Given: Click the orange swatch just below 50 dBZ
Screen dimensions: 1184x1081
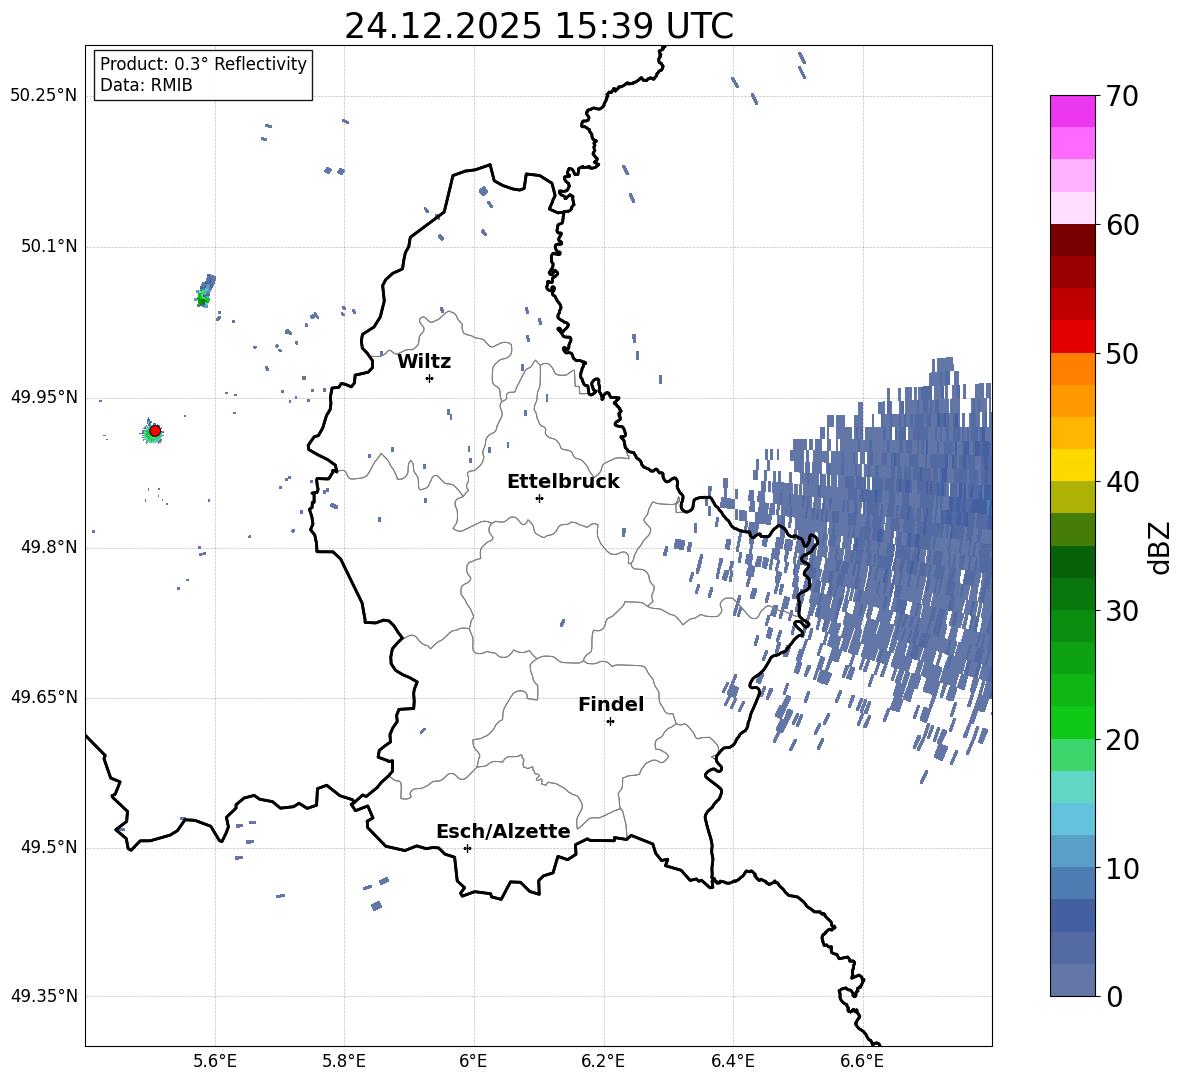Looking at the screenshot, I should coord(1073,369).
